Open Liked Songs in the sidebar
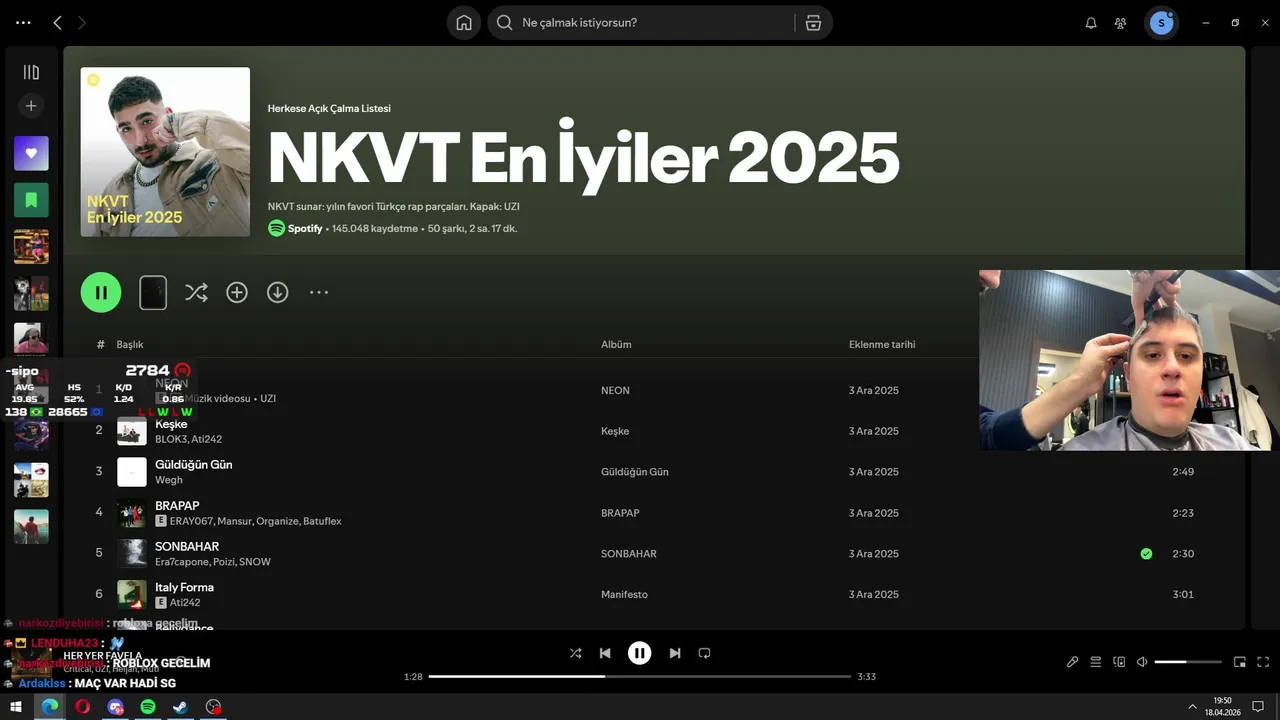The width and height of the screenshot is (1280, 720). click(31, 153)
